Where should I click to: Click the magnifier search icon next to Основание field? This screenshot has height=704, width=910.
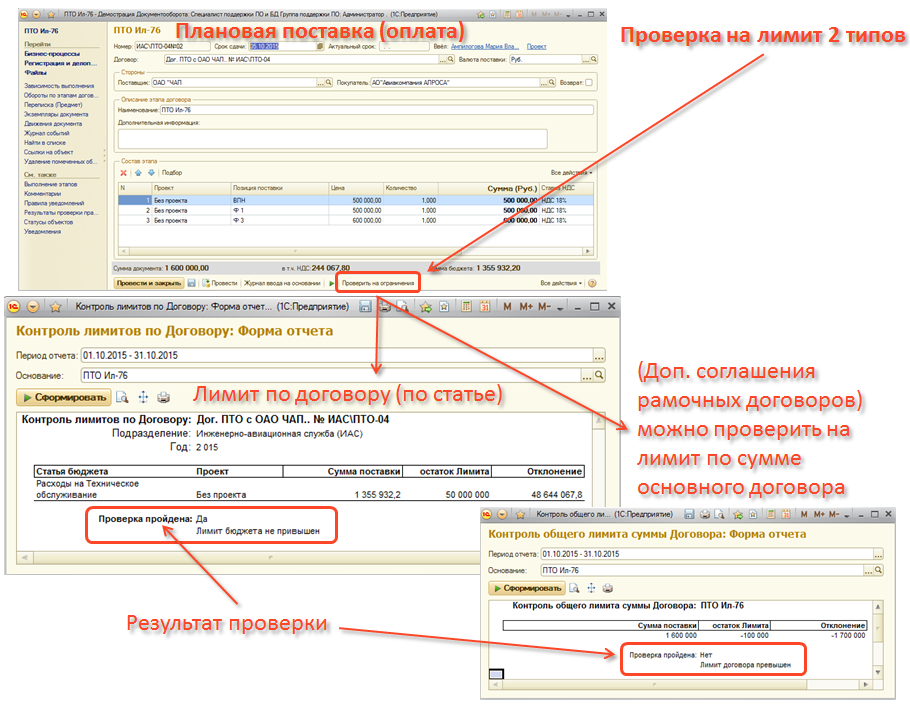coord(599,375)
